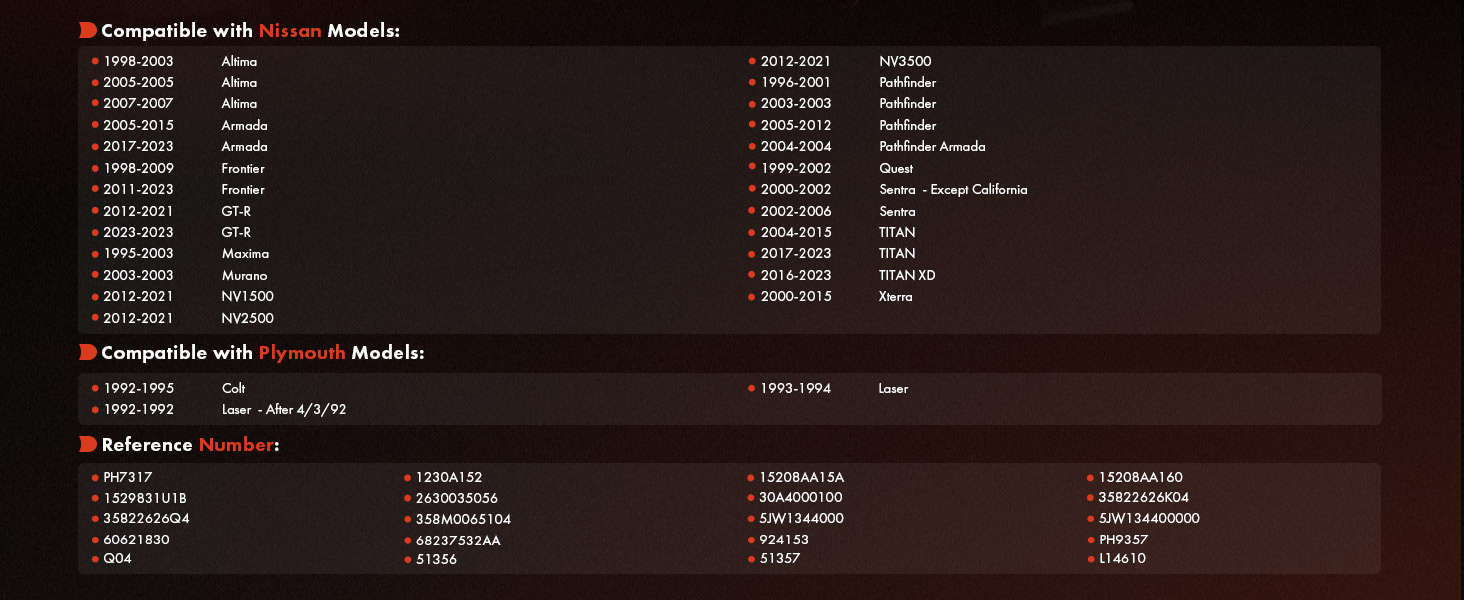
Task: Click the red marker icon beside Nissan Models heading
Action: coord(88,31)
